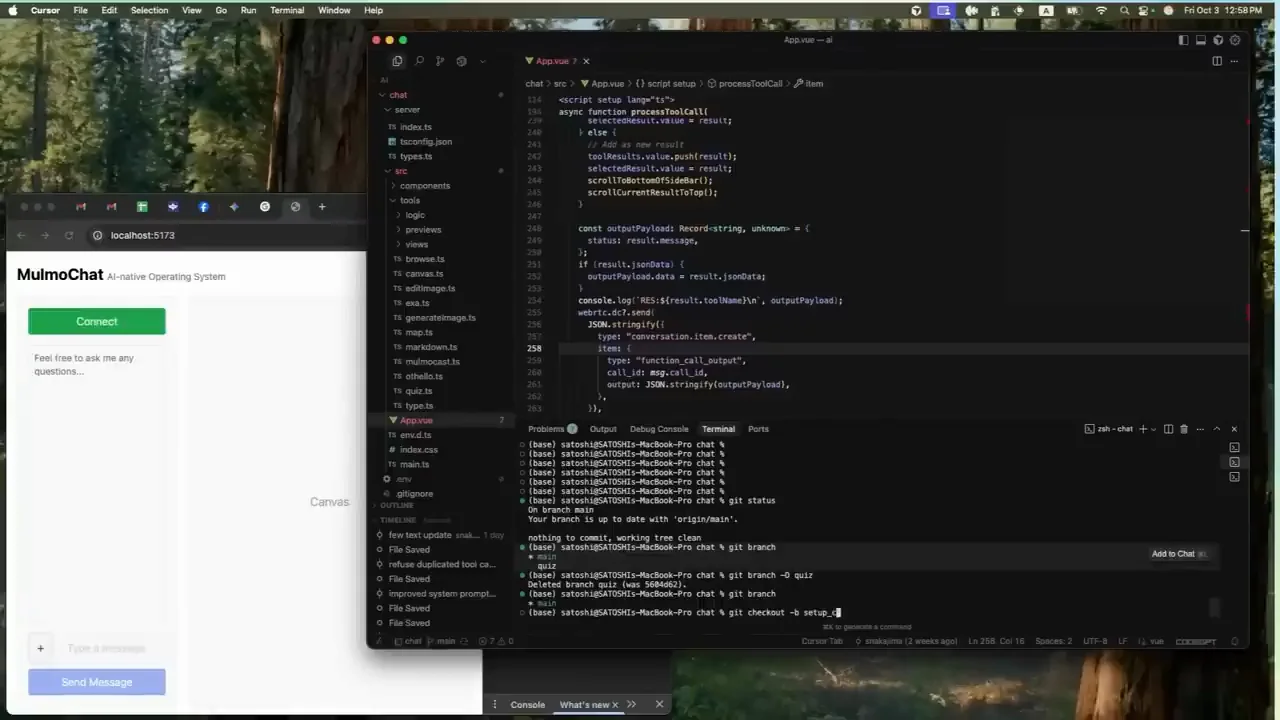Open the Source Control icon in Cursor

coord(440,61)
